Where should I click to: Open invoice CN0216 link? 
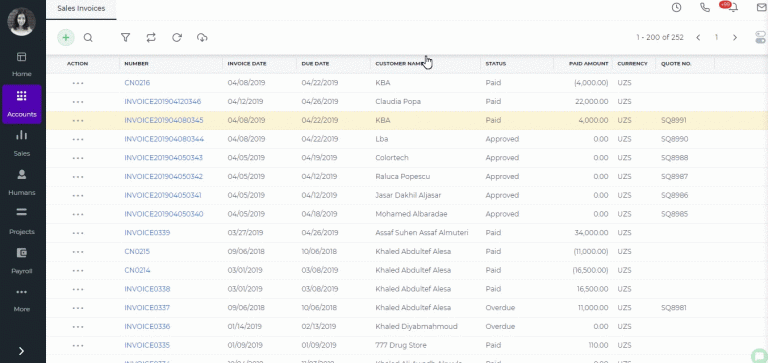point(137,83)
